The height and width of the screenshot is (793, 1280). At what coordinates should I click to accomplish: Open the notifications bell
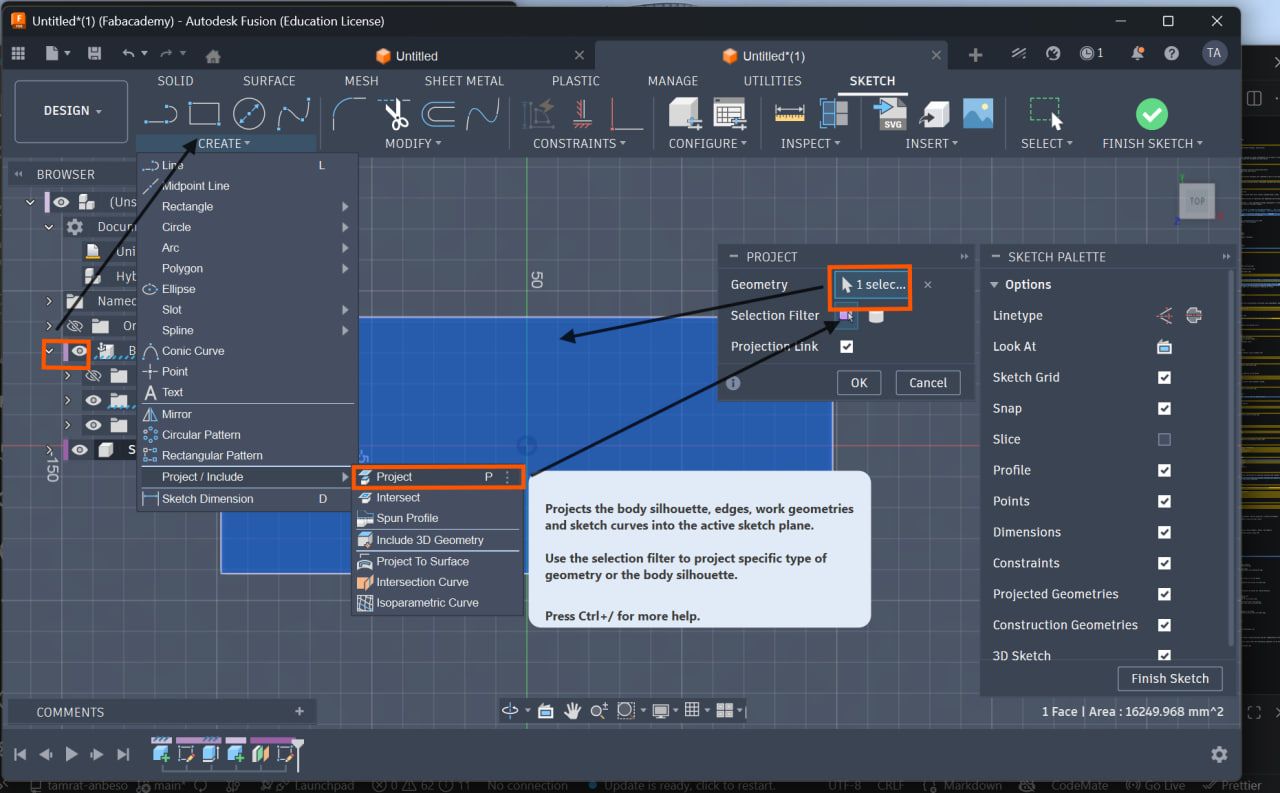pyautogui.click(x=1138, y=54)
